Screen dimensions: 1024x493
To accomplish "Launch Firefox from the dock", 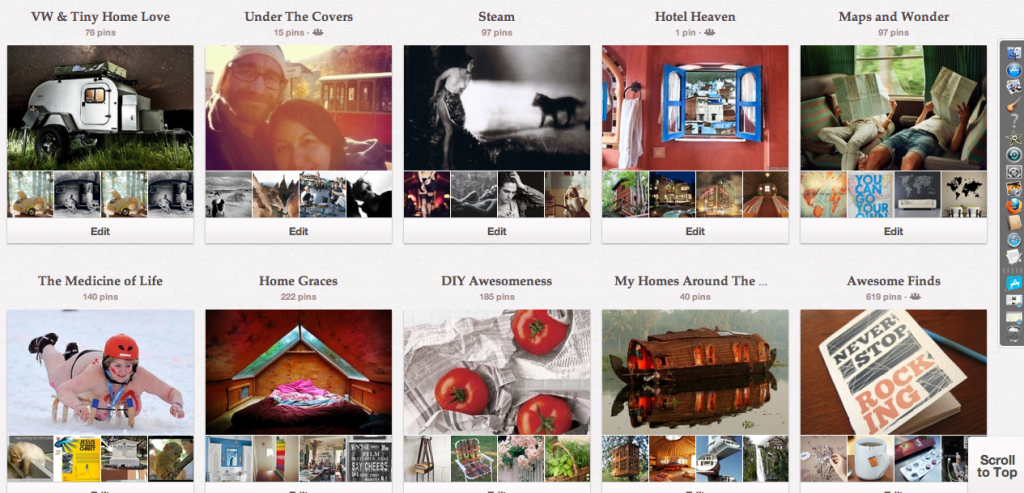I will click(x=1014, y=206).
